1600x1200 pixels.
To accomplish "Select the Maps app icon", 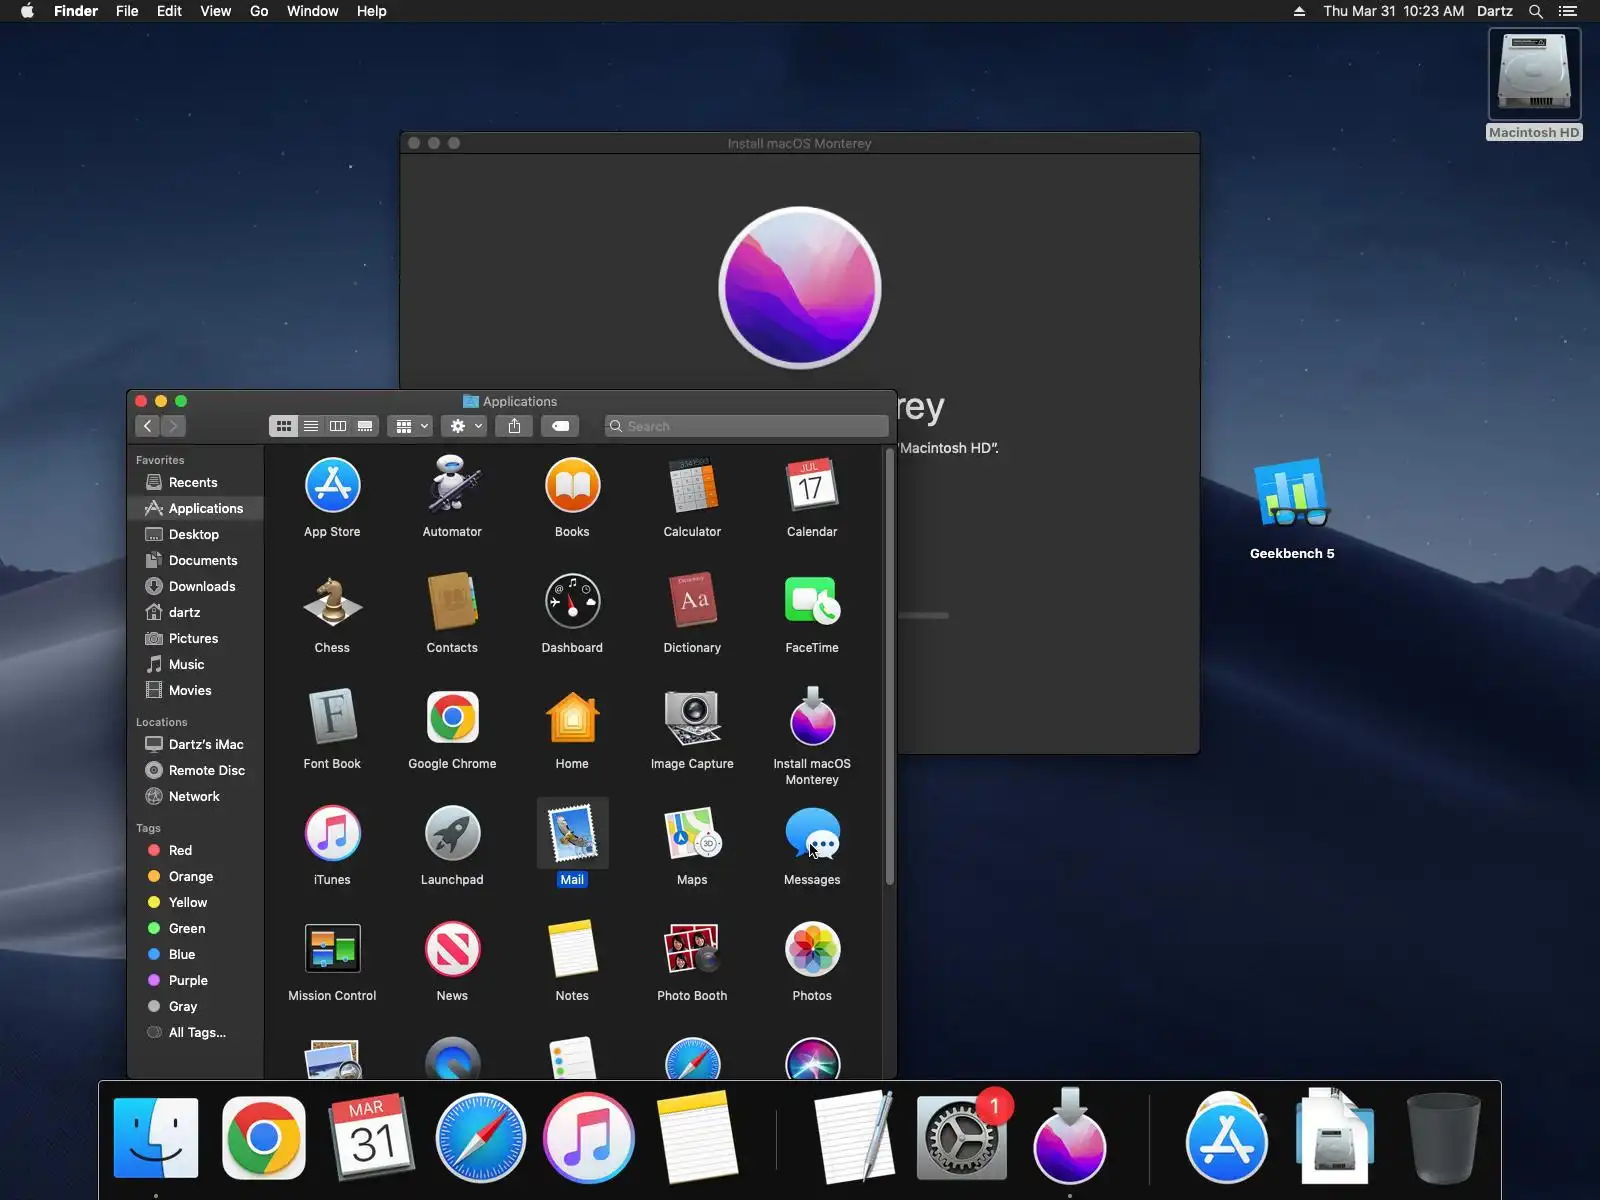I will pyautogui.click(x=692, y=834).
